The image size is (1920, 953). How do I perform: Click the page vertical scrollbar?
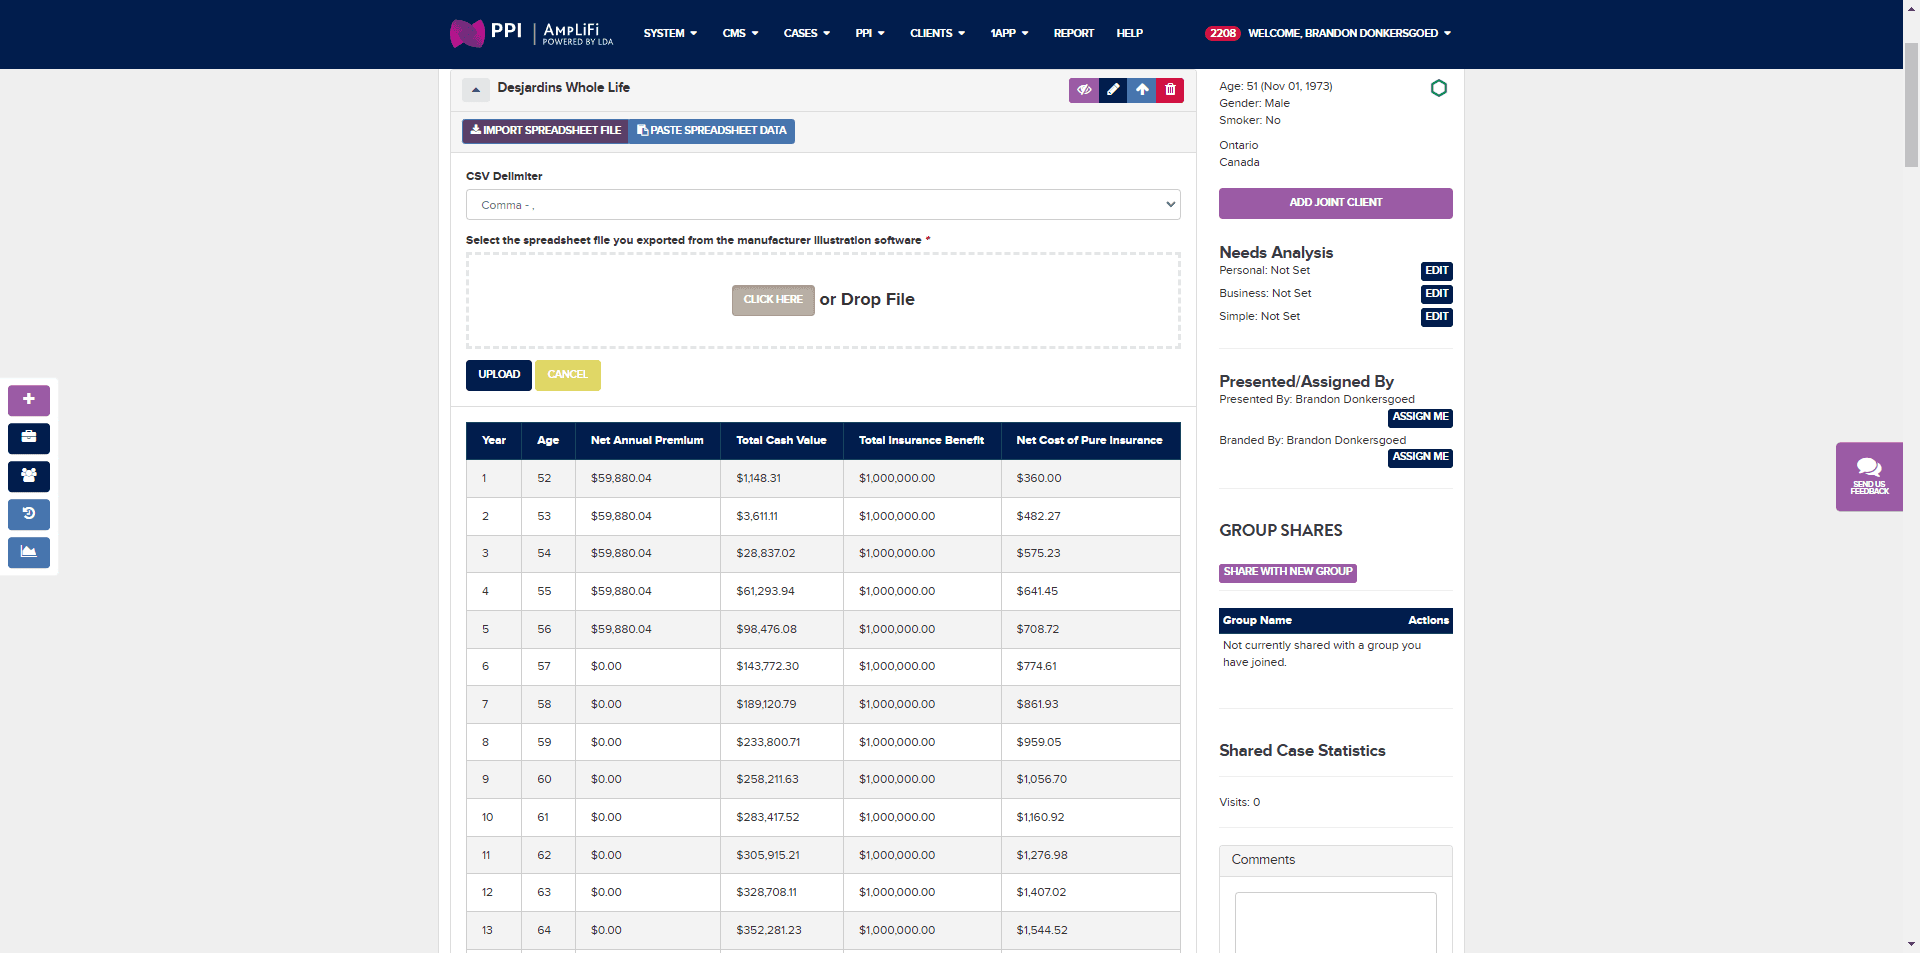tap(1911, 105)
